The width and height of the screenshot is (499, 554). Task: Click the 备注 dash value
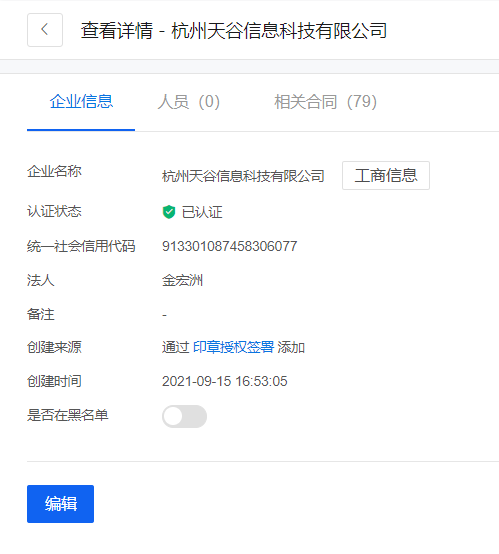164,315
